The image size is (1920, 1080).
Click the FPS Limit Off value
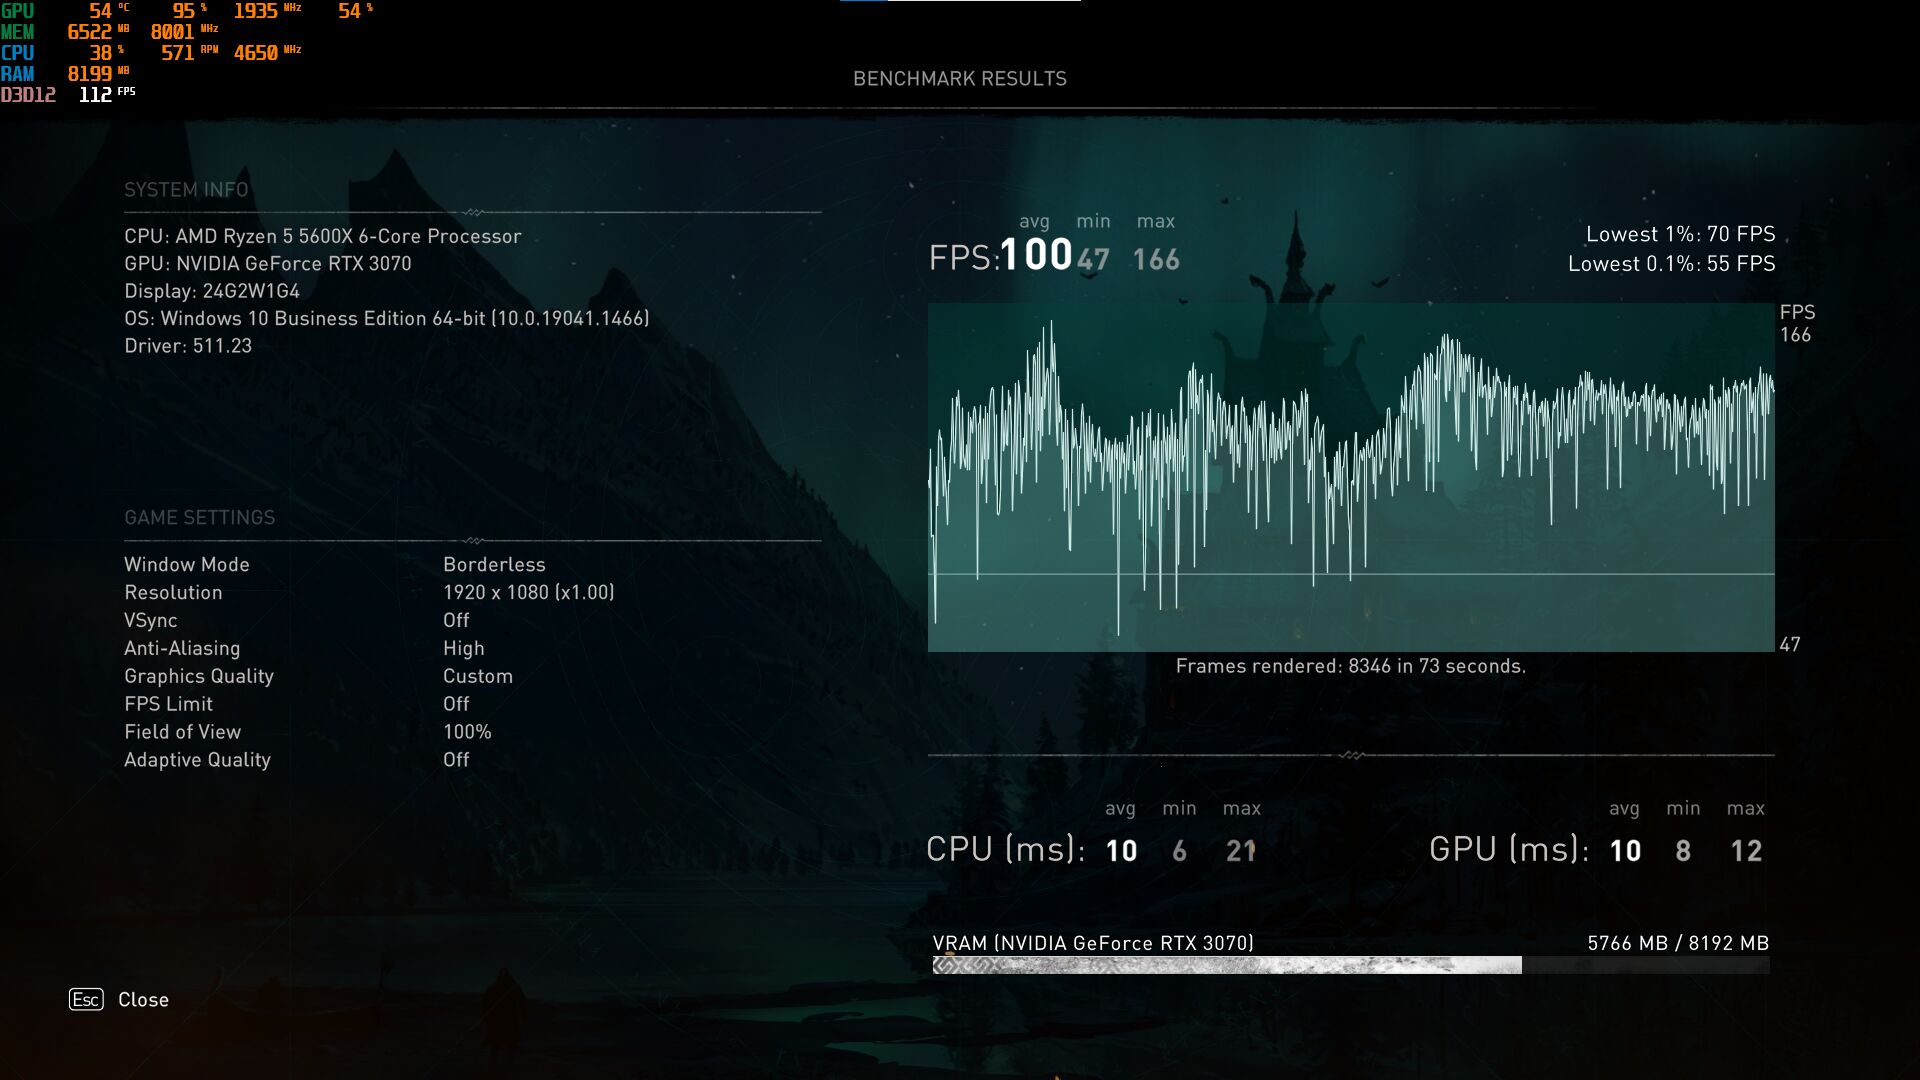pyautogui.click(x=456, y=704)
